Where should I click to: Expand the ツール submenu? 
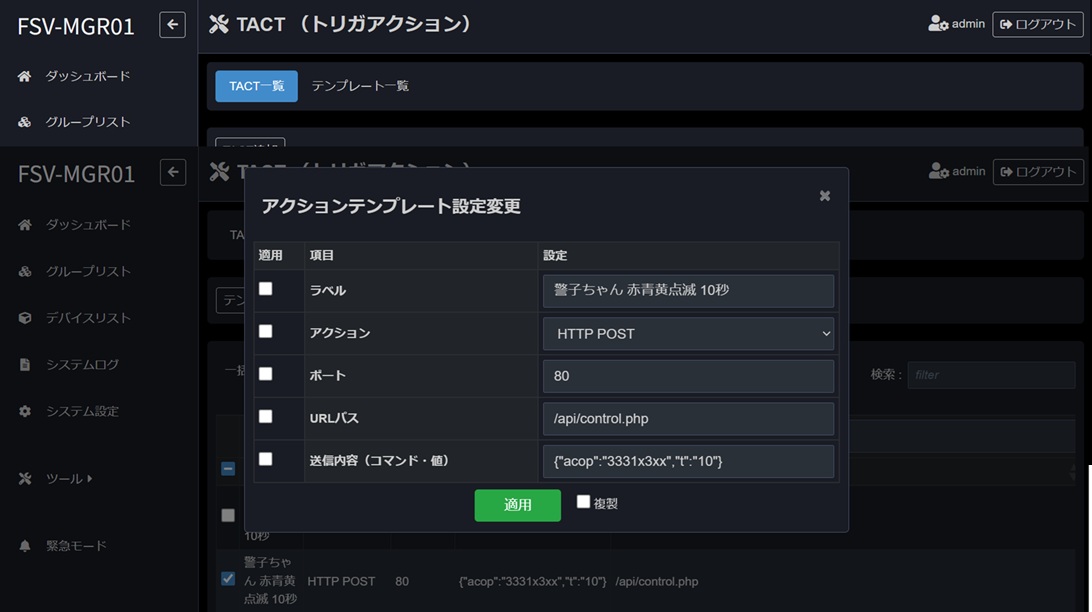pyautogui.click(x=69, y=479)
